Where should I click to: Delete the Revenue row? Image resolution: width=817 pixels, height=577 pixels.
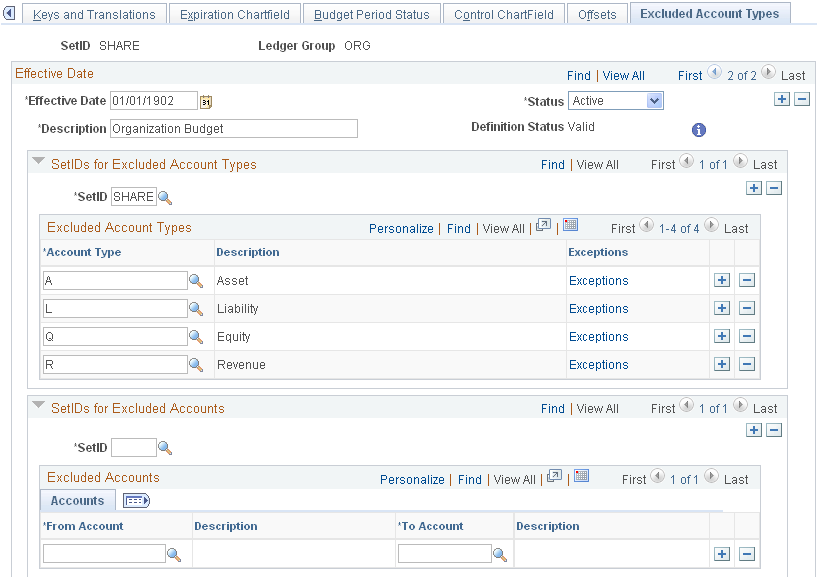click(x=747, y=364)
